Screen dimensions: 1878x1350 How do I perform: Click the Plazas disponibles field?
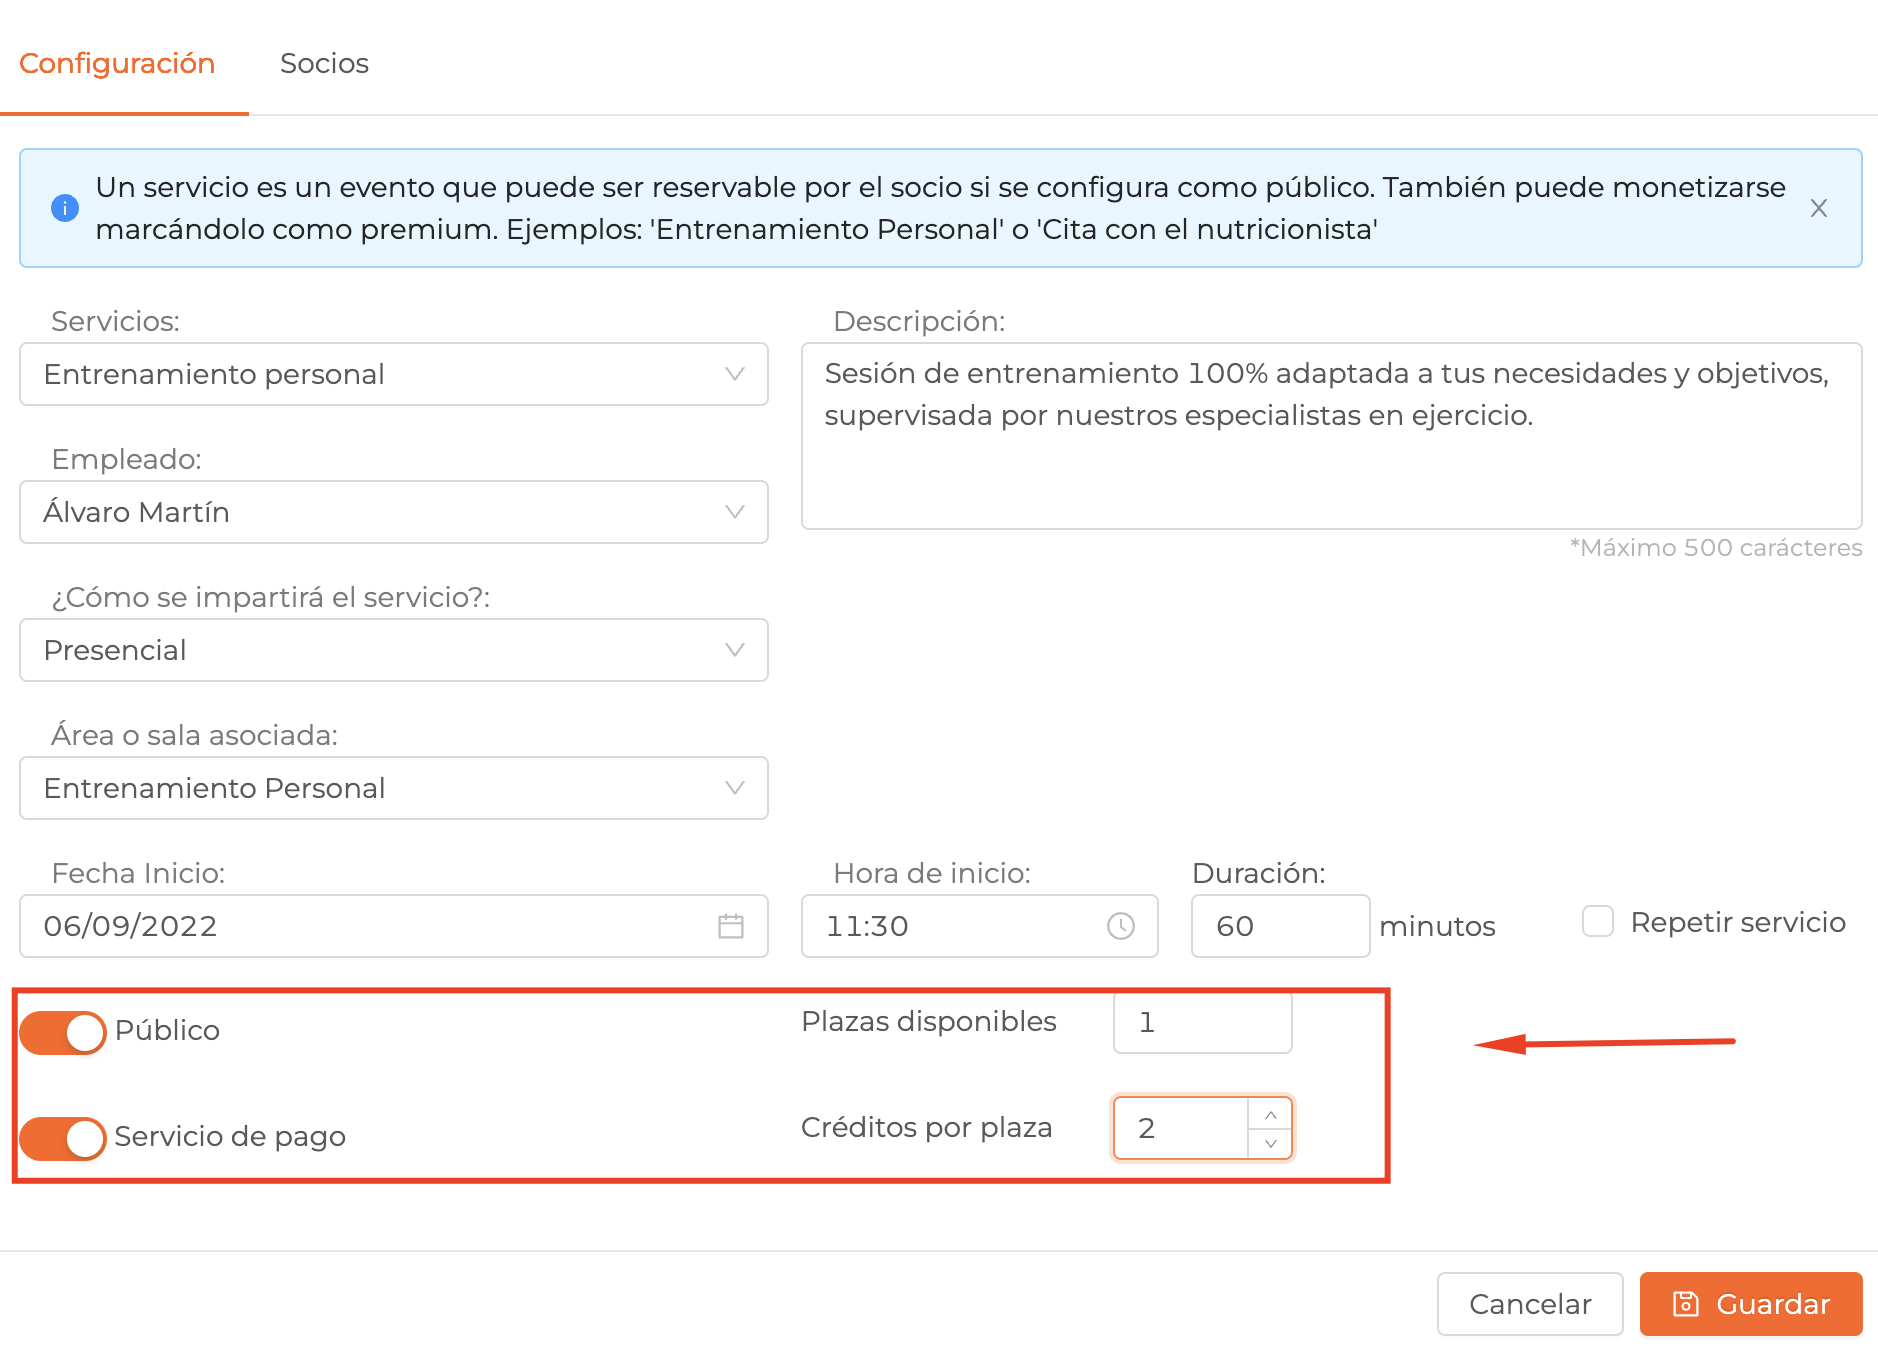[x=1203, y=1022]
